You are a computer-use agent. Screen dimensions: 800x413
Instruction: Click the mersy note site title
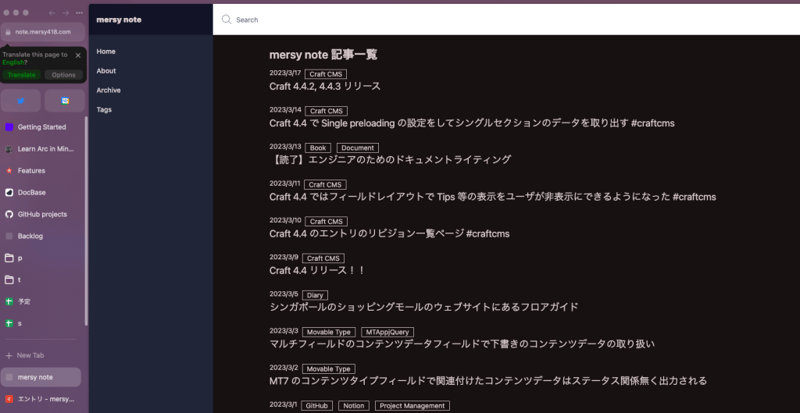[119, 19]
